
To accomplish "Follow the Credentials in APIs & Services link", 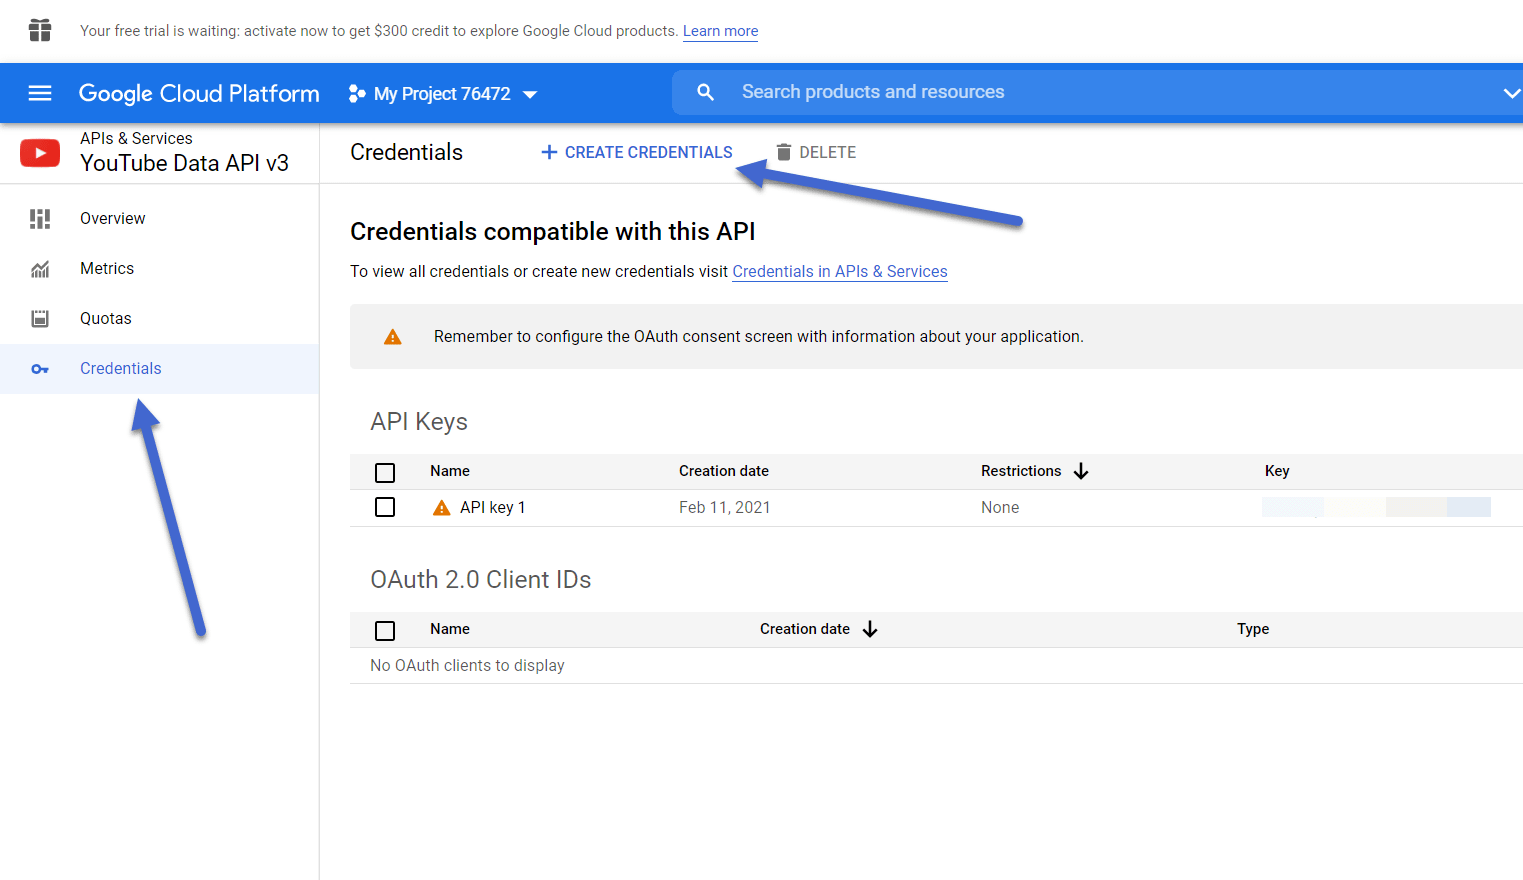I will pyautogui.click(x=839, y=272).
